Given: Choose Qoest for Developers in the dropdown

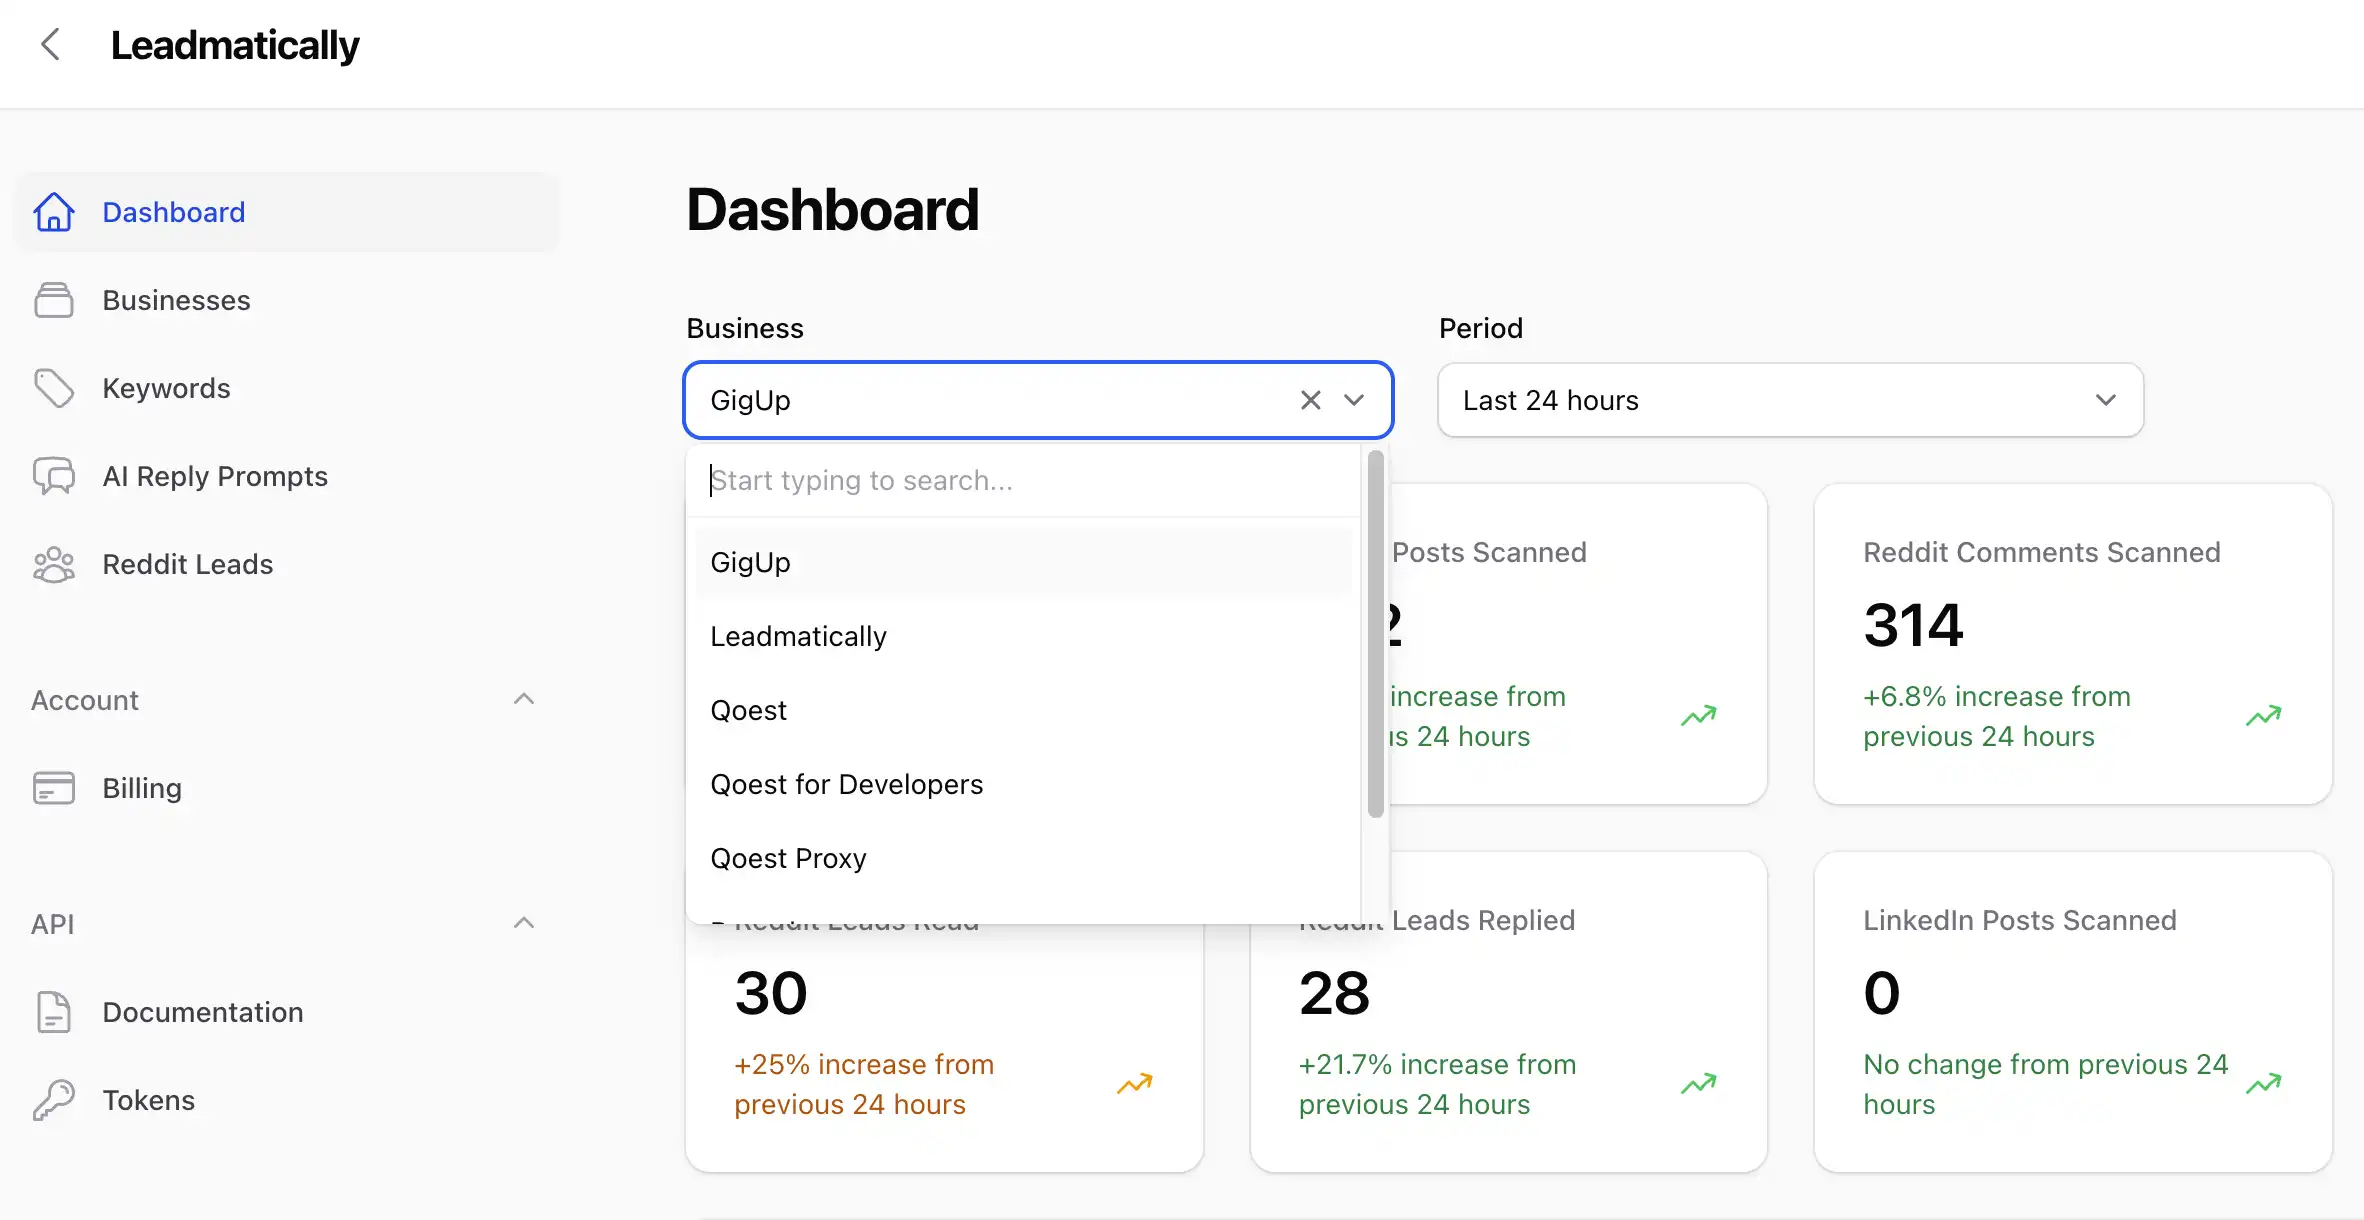Looking at the screenshot, I should (846, 784).
